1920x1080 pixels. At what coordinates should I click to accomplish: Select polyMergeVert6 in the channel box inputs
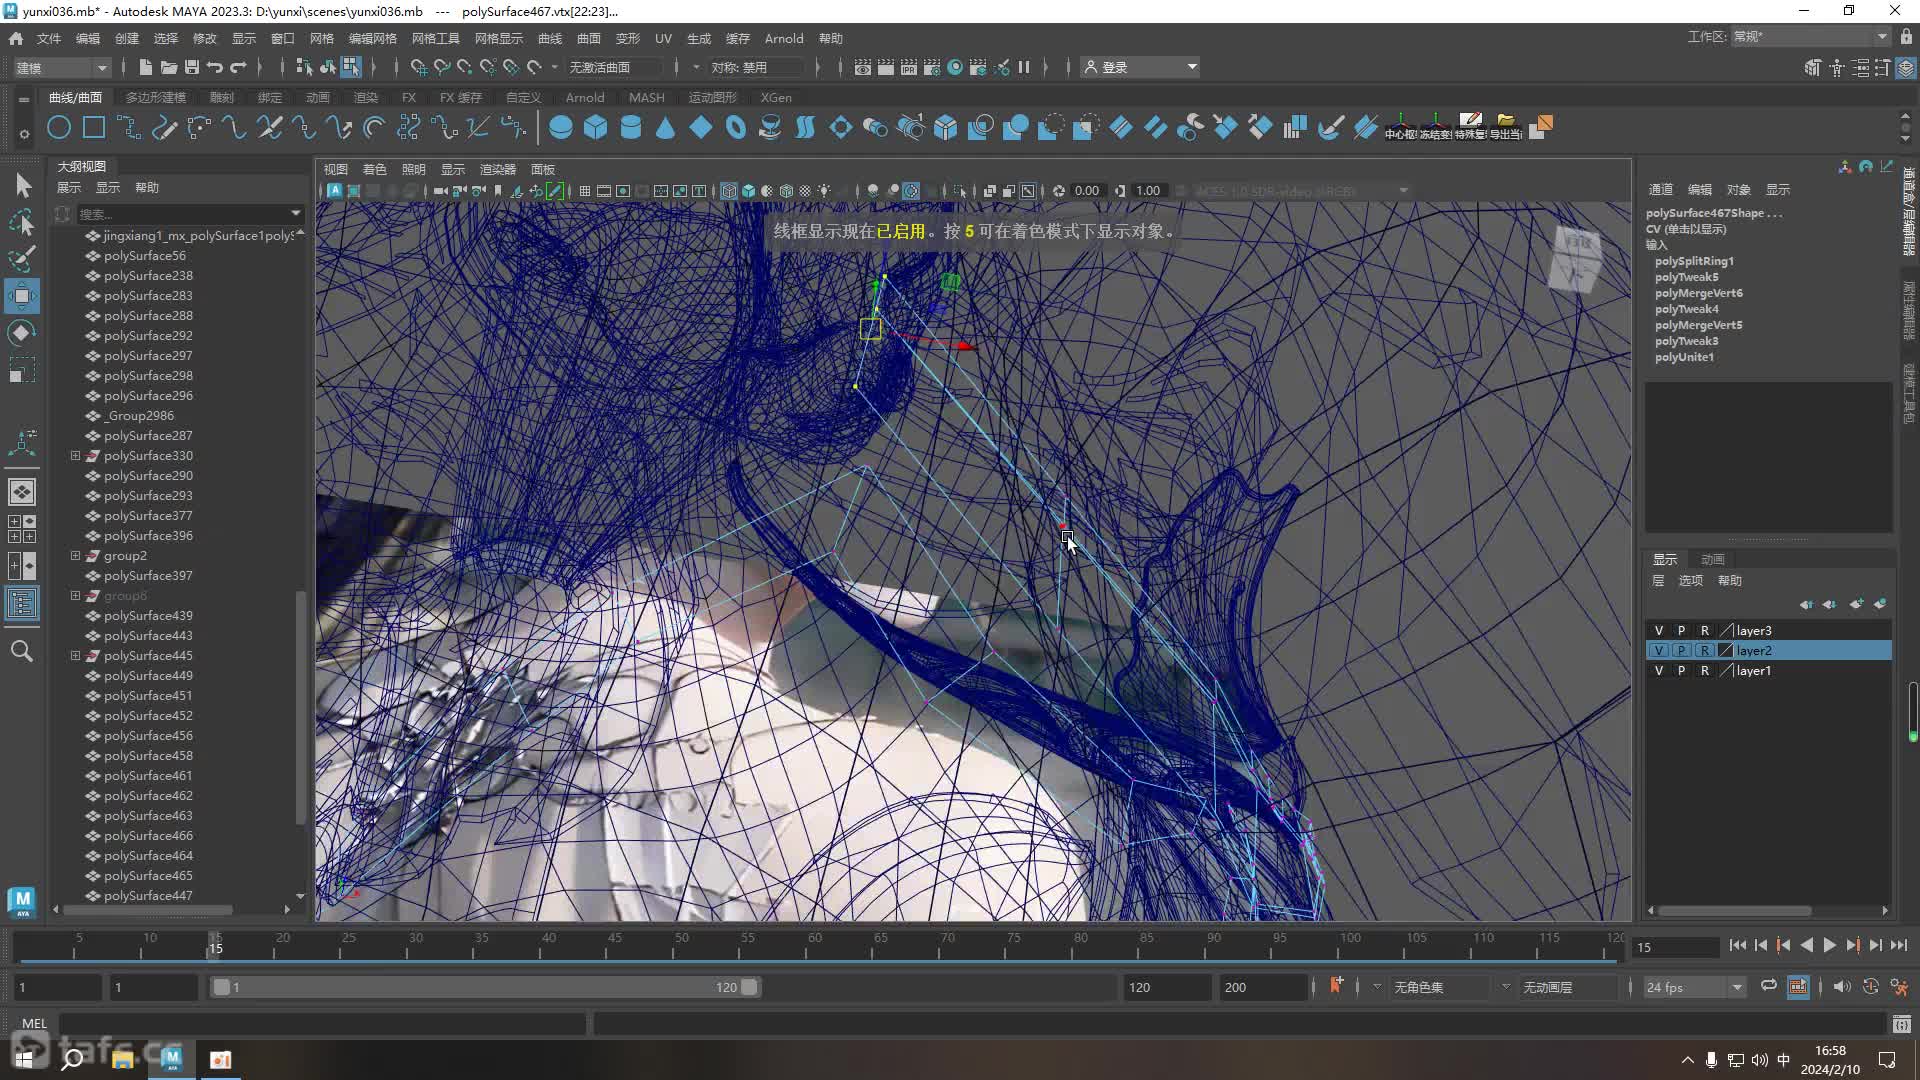point(1698,293)
